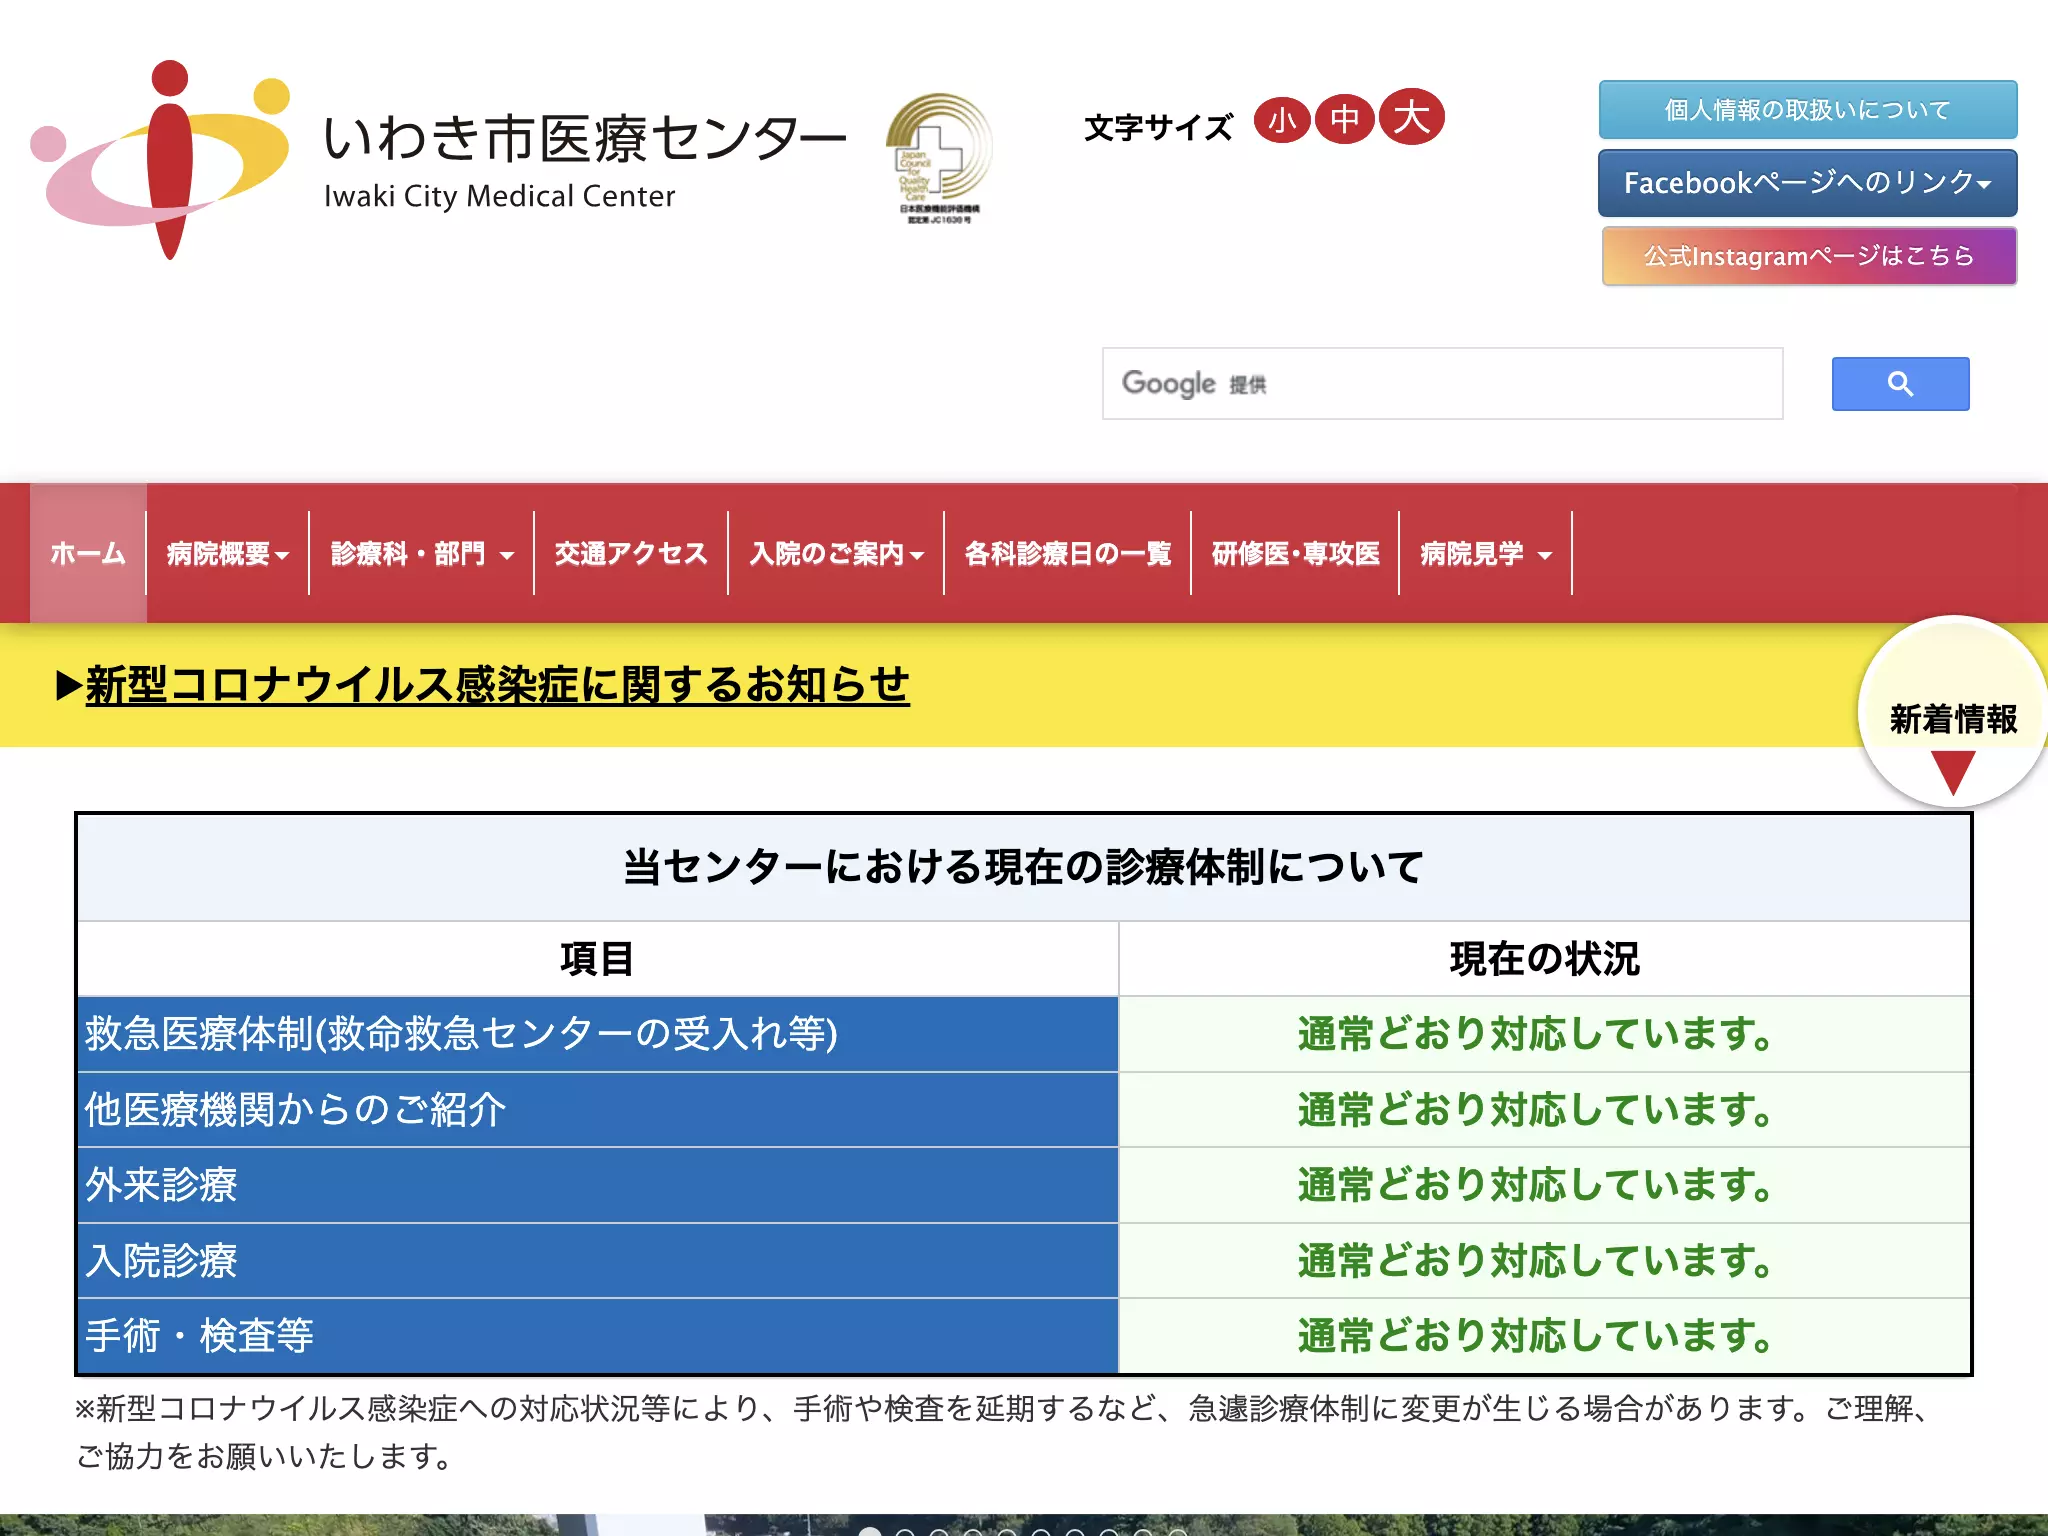Click the Iwaki City Medical Center logo
The height and width of the screenshot is (1536, 2048).
pos(438,160)
